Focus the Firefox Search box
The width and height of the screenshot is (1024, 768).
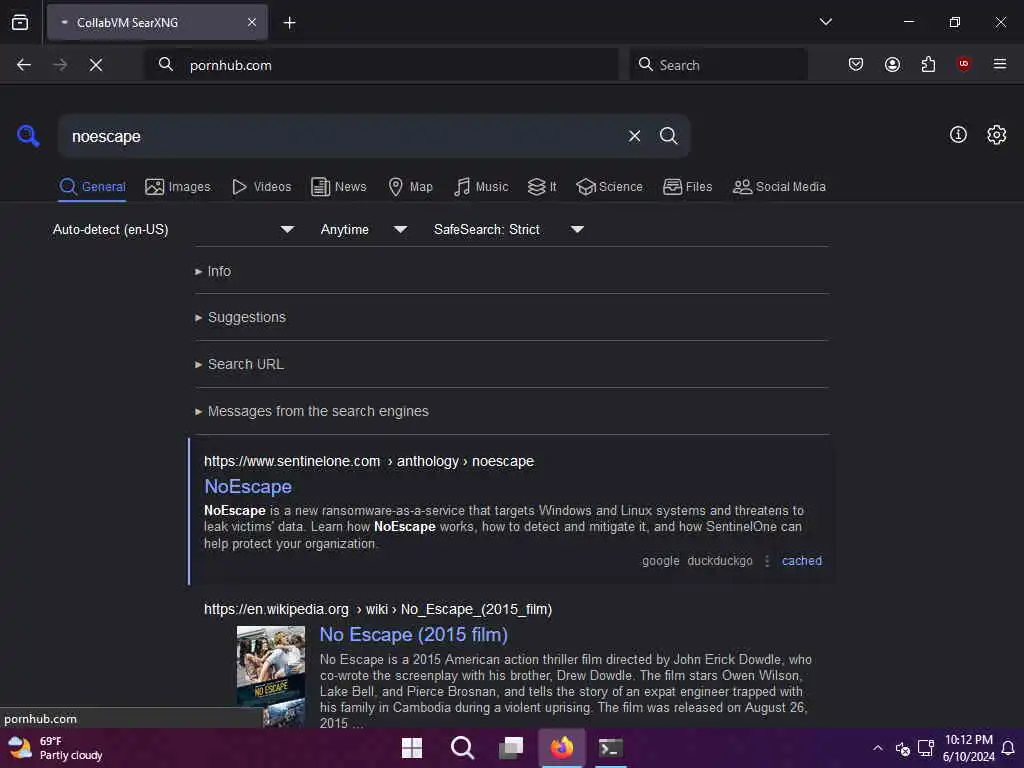tap(718, 65)
